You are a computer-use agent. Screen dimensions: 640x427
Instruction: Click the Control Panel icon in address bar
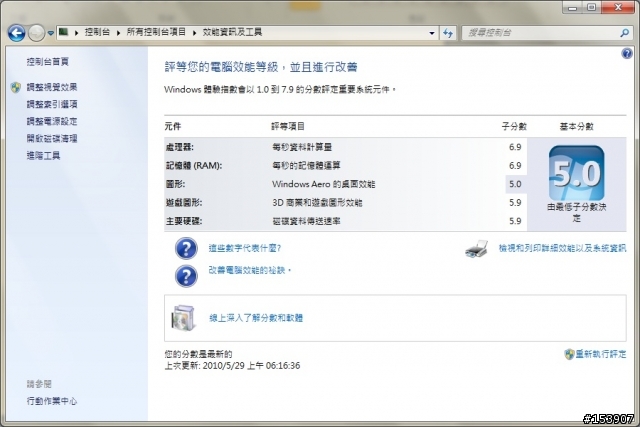coord(63,32)
